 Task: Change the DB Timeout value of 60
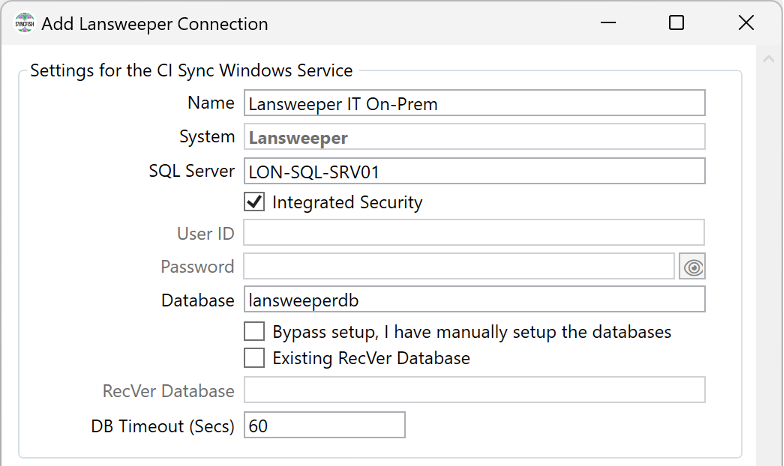point(324,425)
